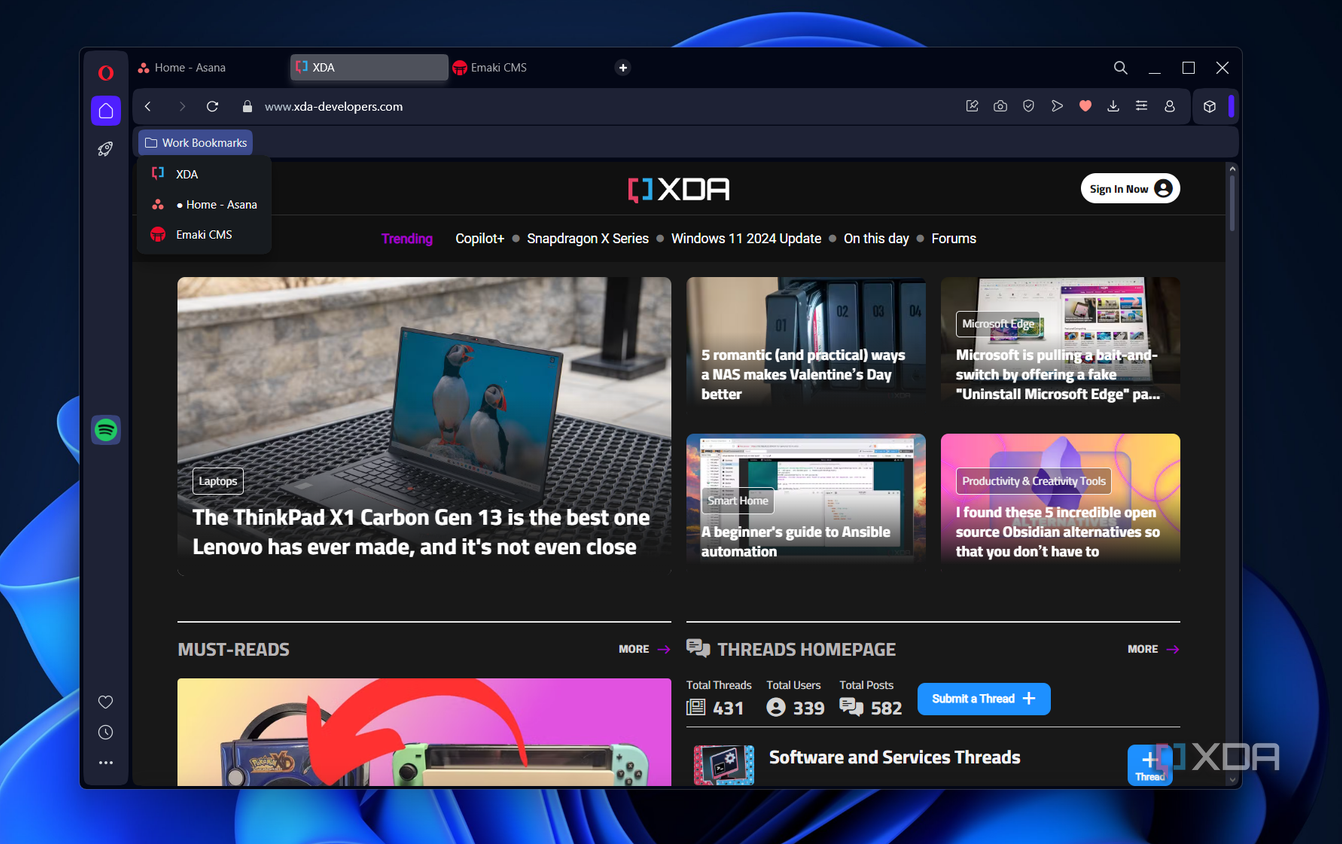Click the address bar URL field
This screenshot has width=1342, height=844.
pyautogui.click(x=600, y=106)
